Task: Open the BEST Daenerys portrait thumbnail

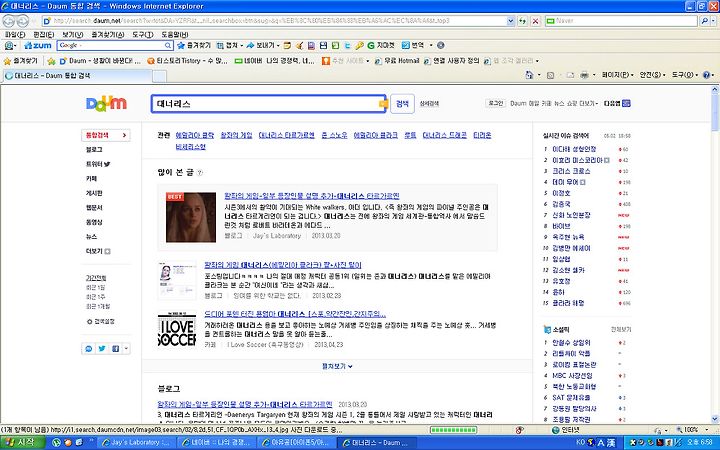Action: pyautogui.click(x=191, y=217)
